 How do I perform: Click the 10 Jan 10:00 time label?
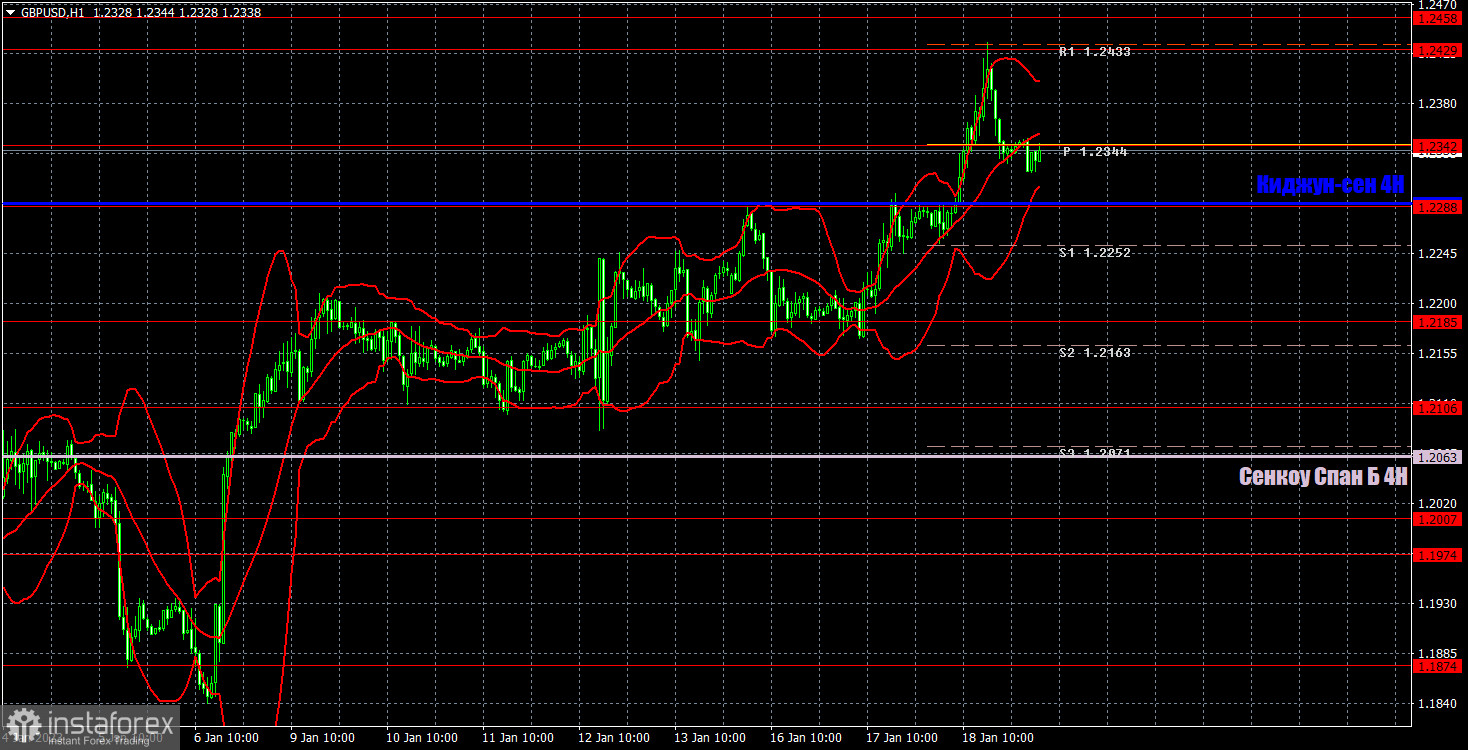[420, 738]
